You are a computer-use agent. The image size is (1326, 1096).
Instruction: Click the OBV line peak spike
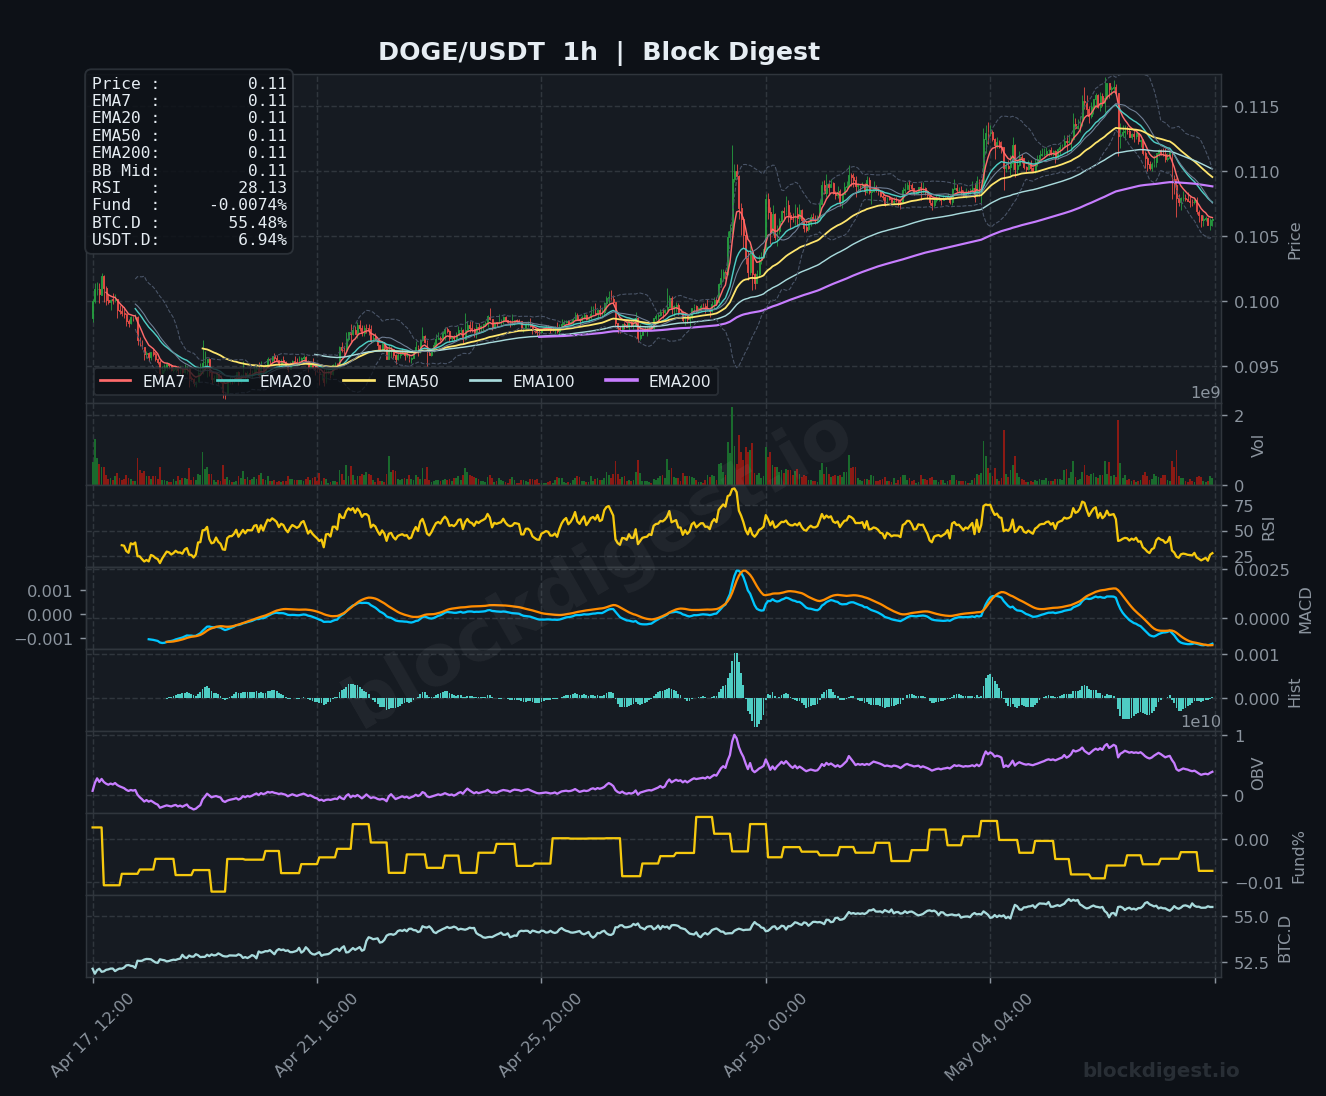coord(734,737)
